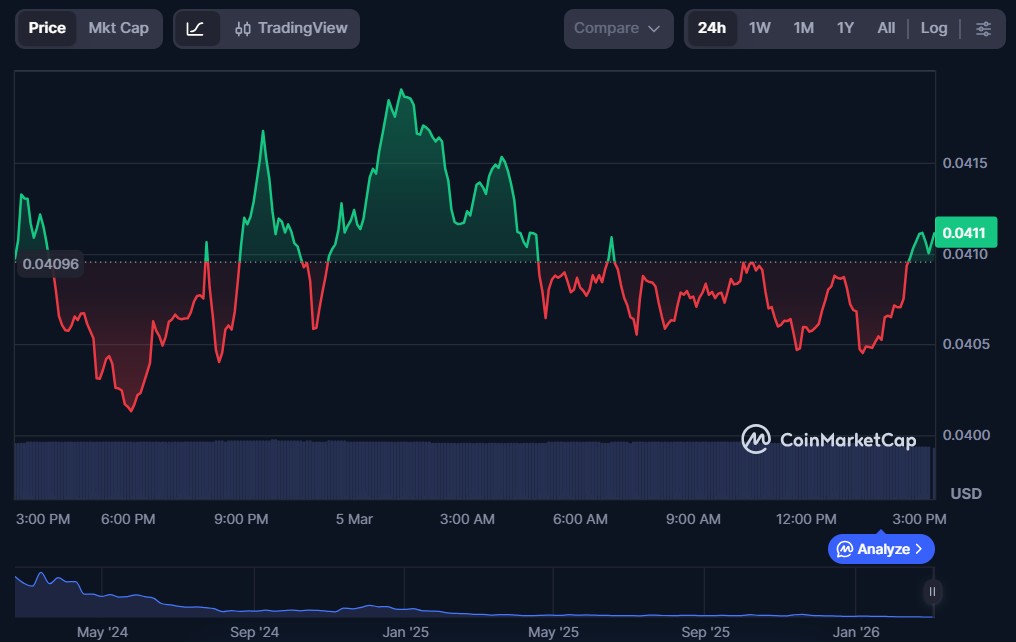Switch to Mkt Cap tab
1016x642 pixels.
[118, 28]
